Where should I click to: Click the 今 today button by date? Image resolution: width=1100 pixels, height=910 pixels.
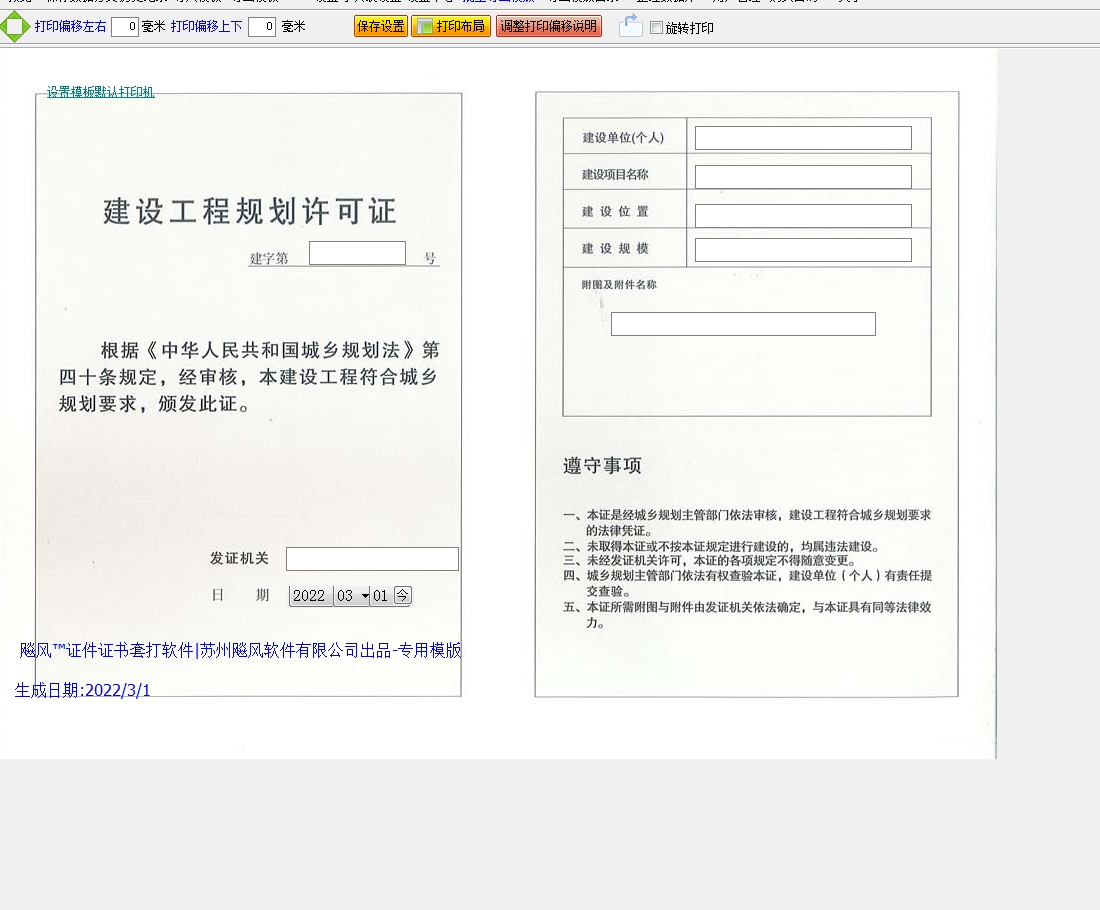pos(402,595)
